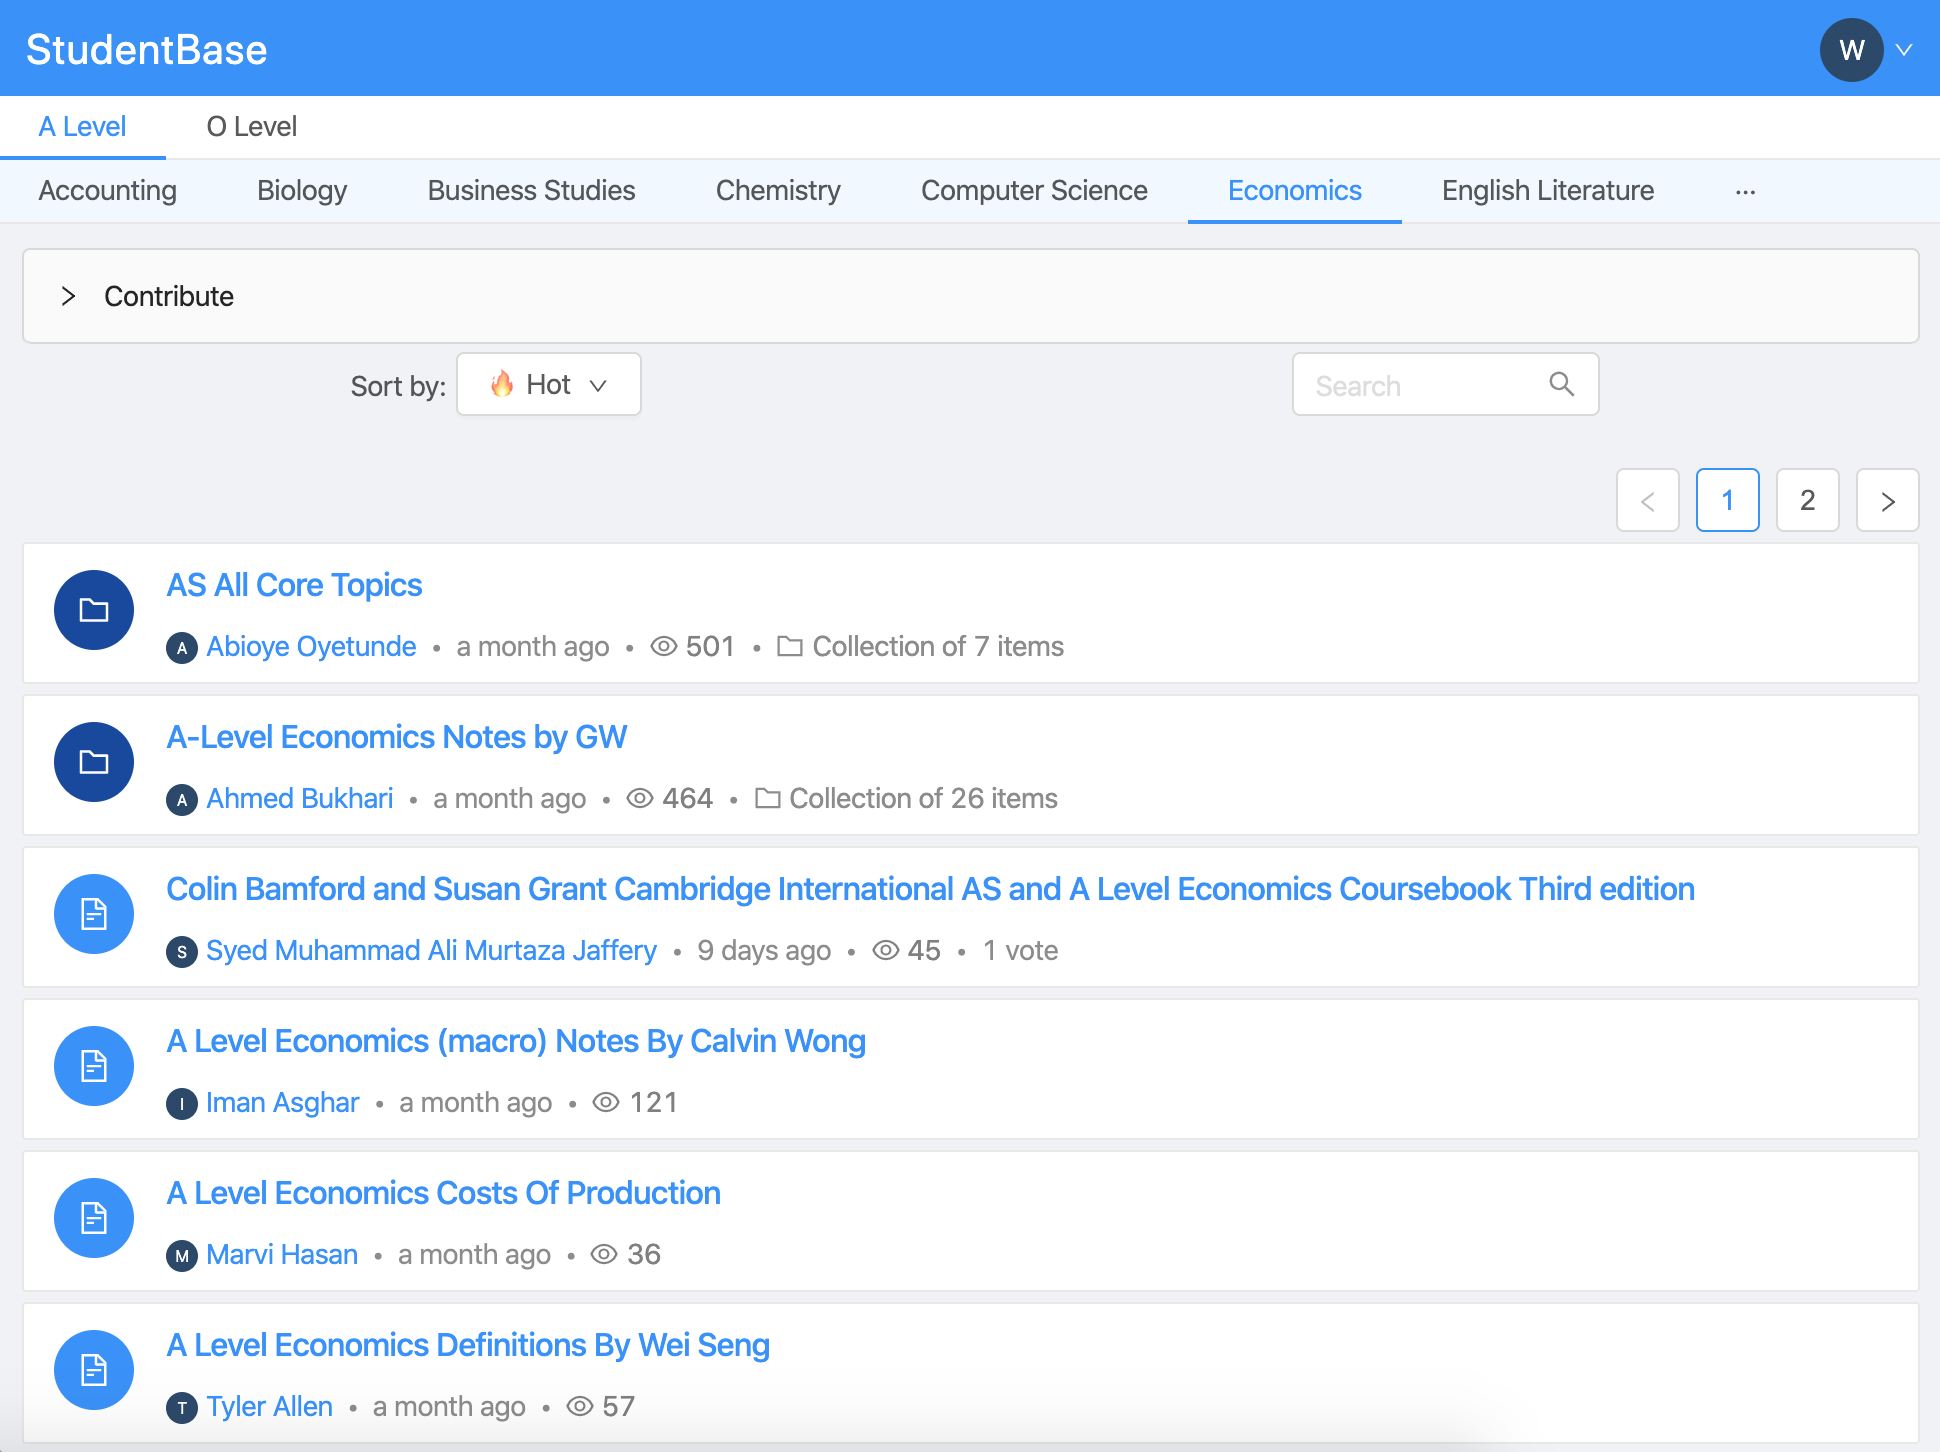This screenshot has height=1452, width=1940.
Task: Open the user menu chevron next to the avatar
Action: pyautogui.click(x=1905, y=50)
